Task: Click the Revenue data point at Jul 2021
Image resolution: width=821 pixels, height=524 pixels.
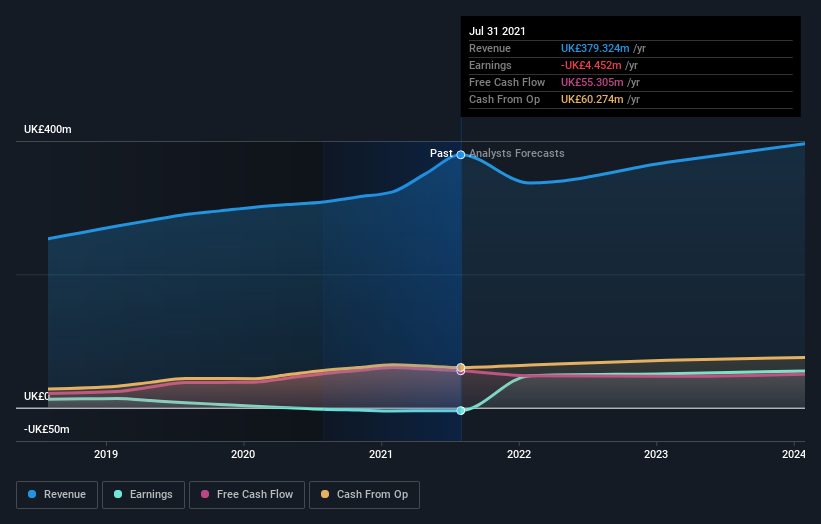Action: (461, 154)
